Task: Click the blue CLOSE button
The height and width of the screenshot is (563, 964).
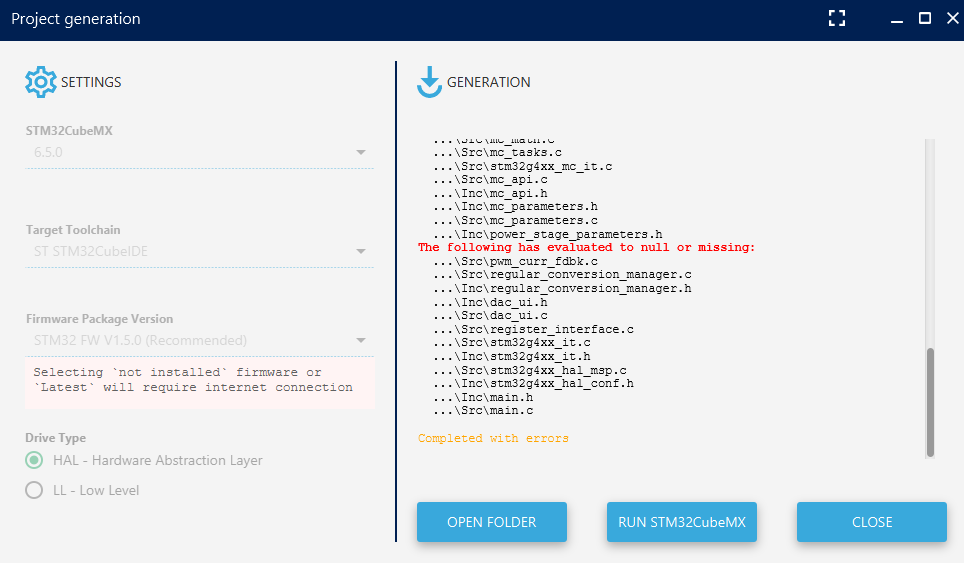Action: tap(872, 522)
